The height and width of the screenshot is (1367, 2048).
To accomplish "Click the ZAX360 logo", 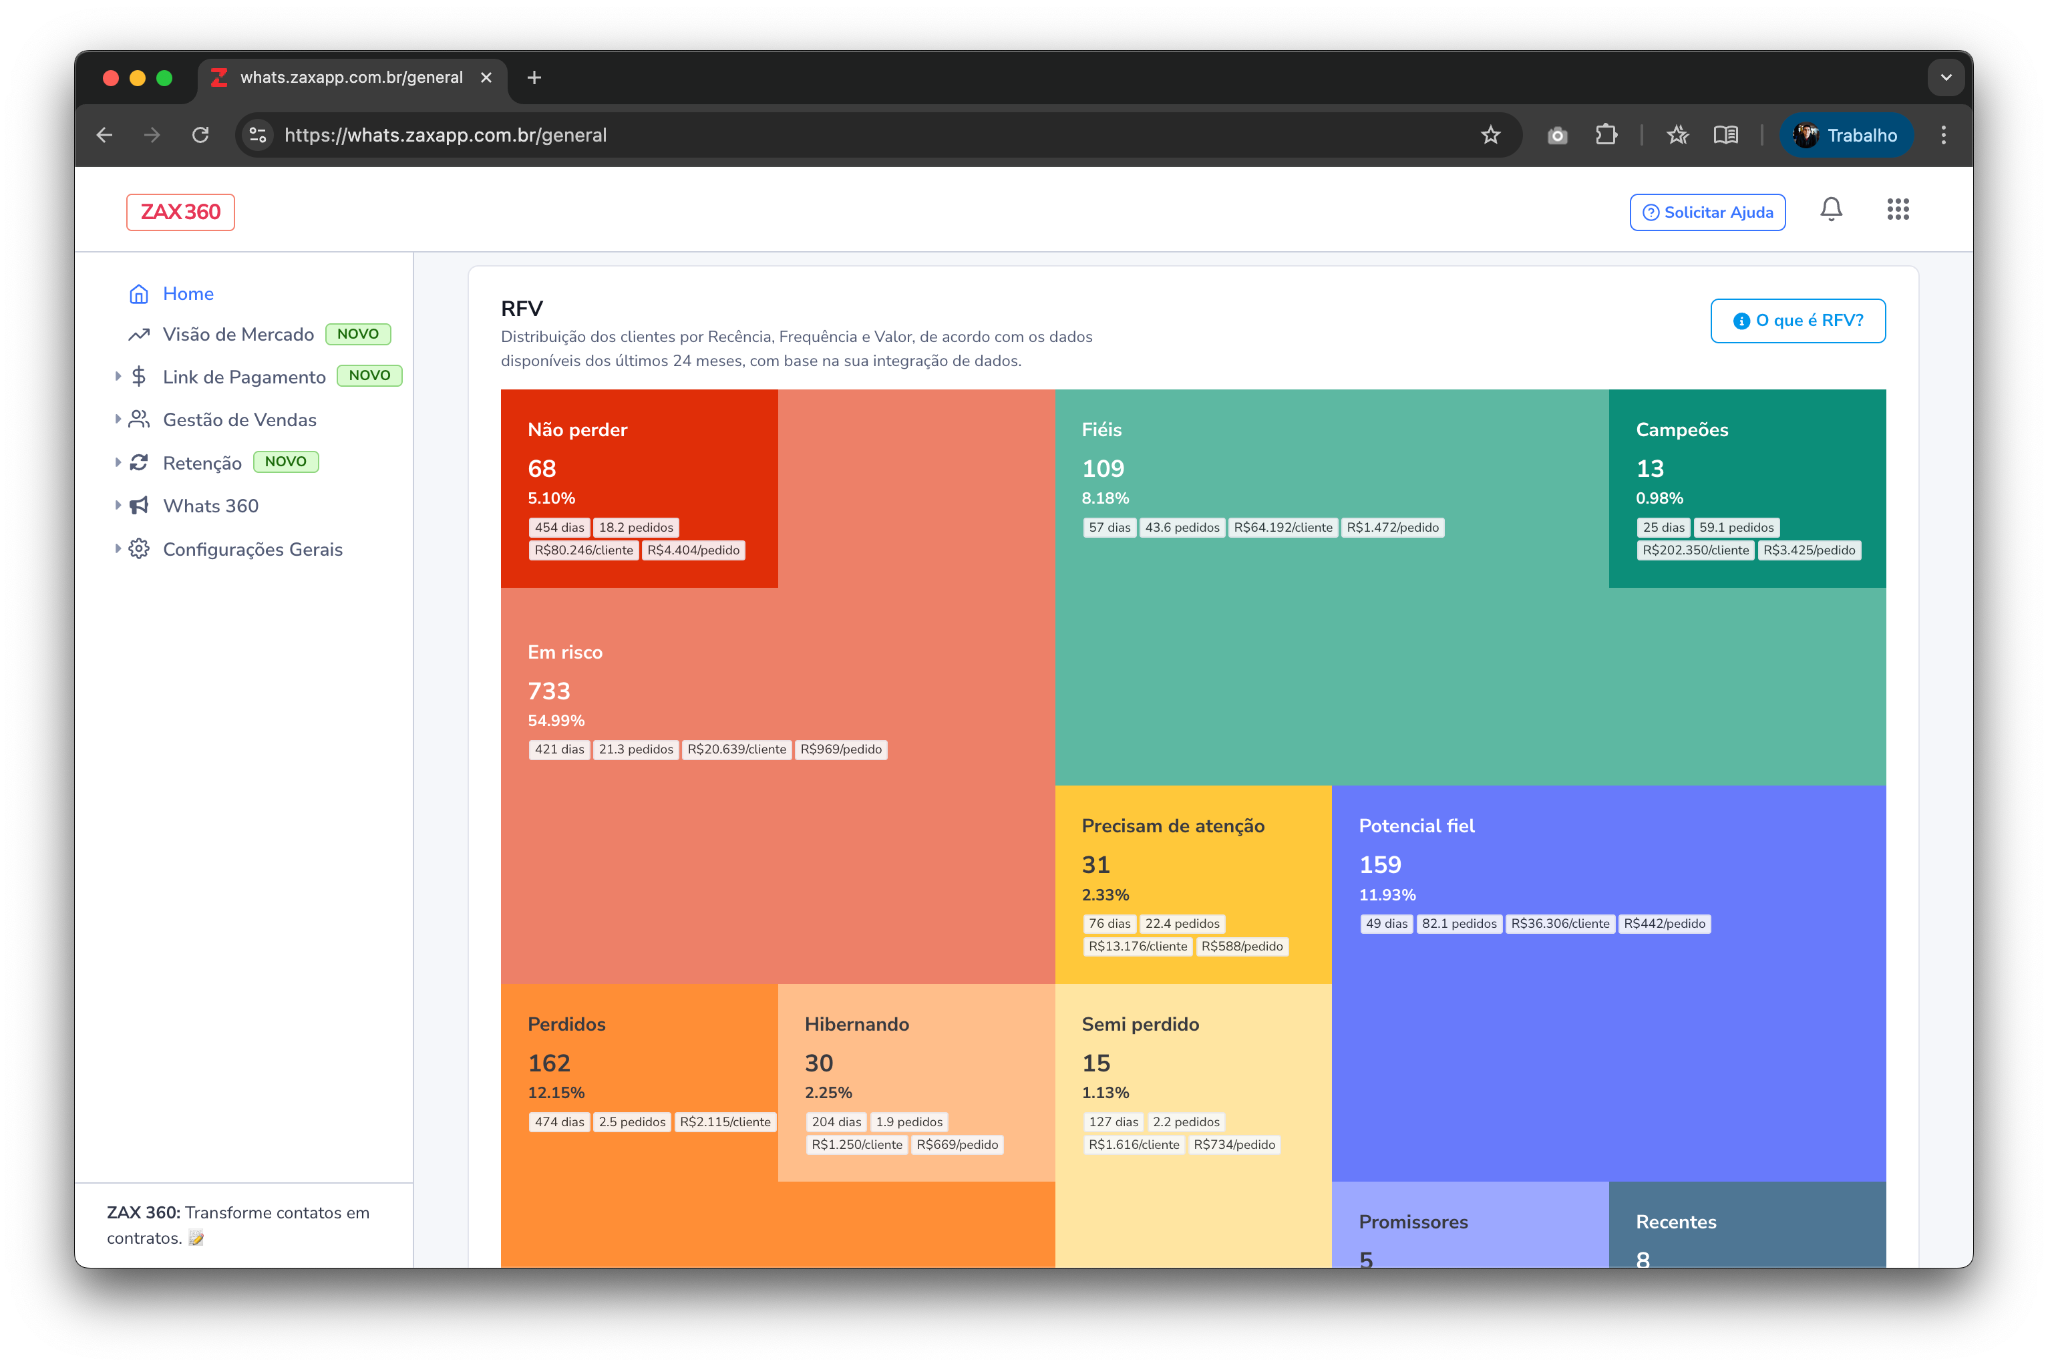I will [x=181, y=212].
